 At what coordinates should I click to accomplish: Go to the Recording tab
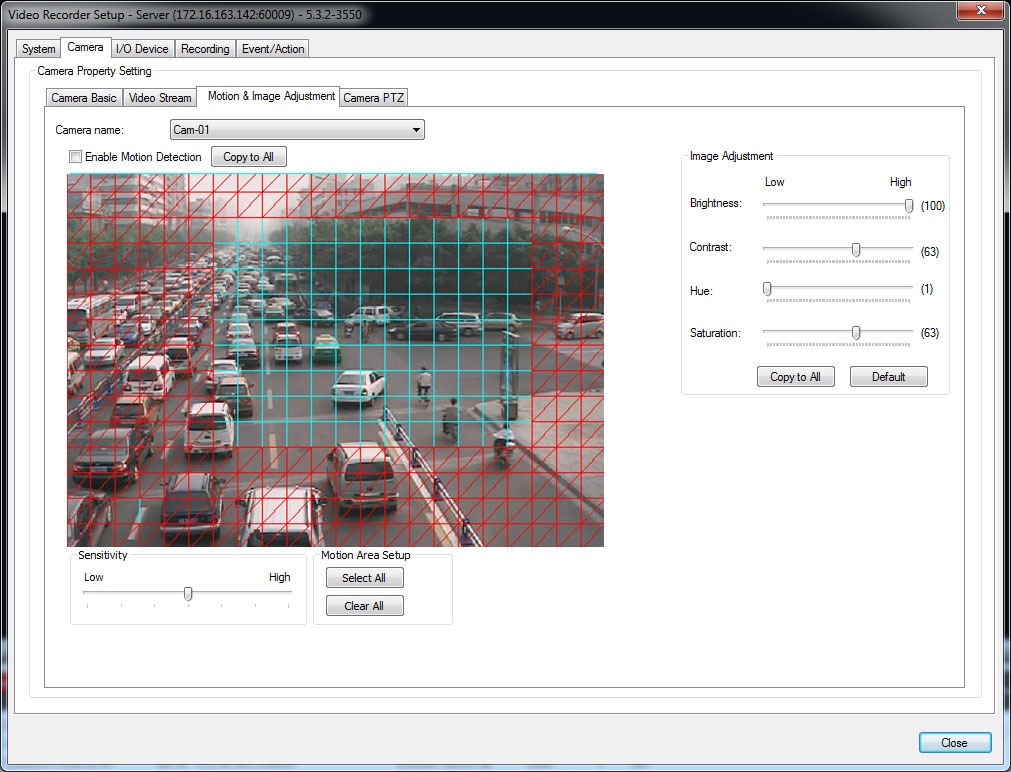[x=205, y=49]
